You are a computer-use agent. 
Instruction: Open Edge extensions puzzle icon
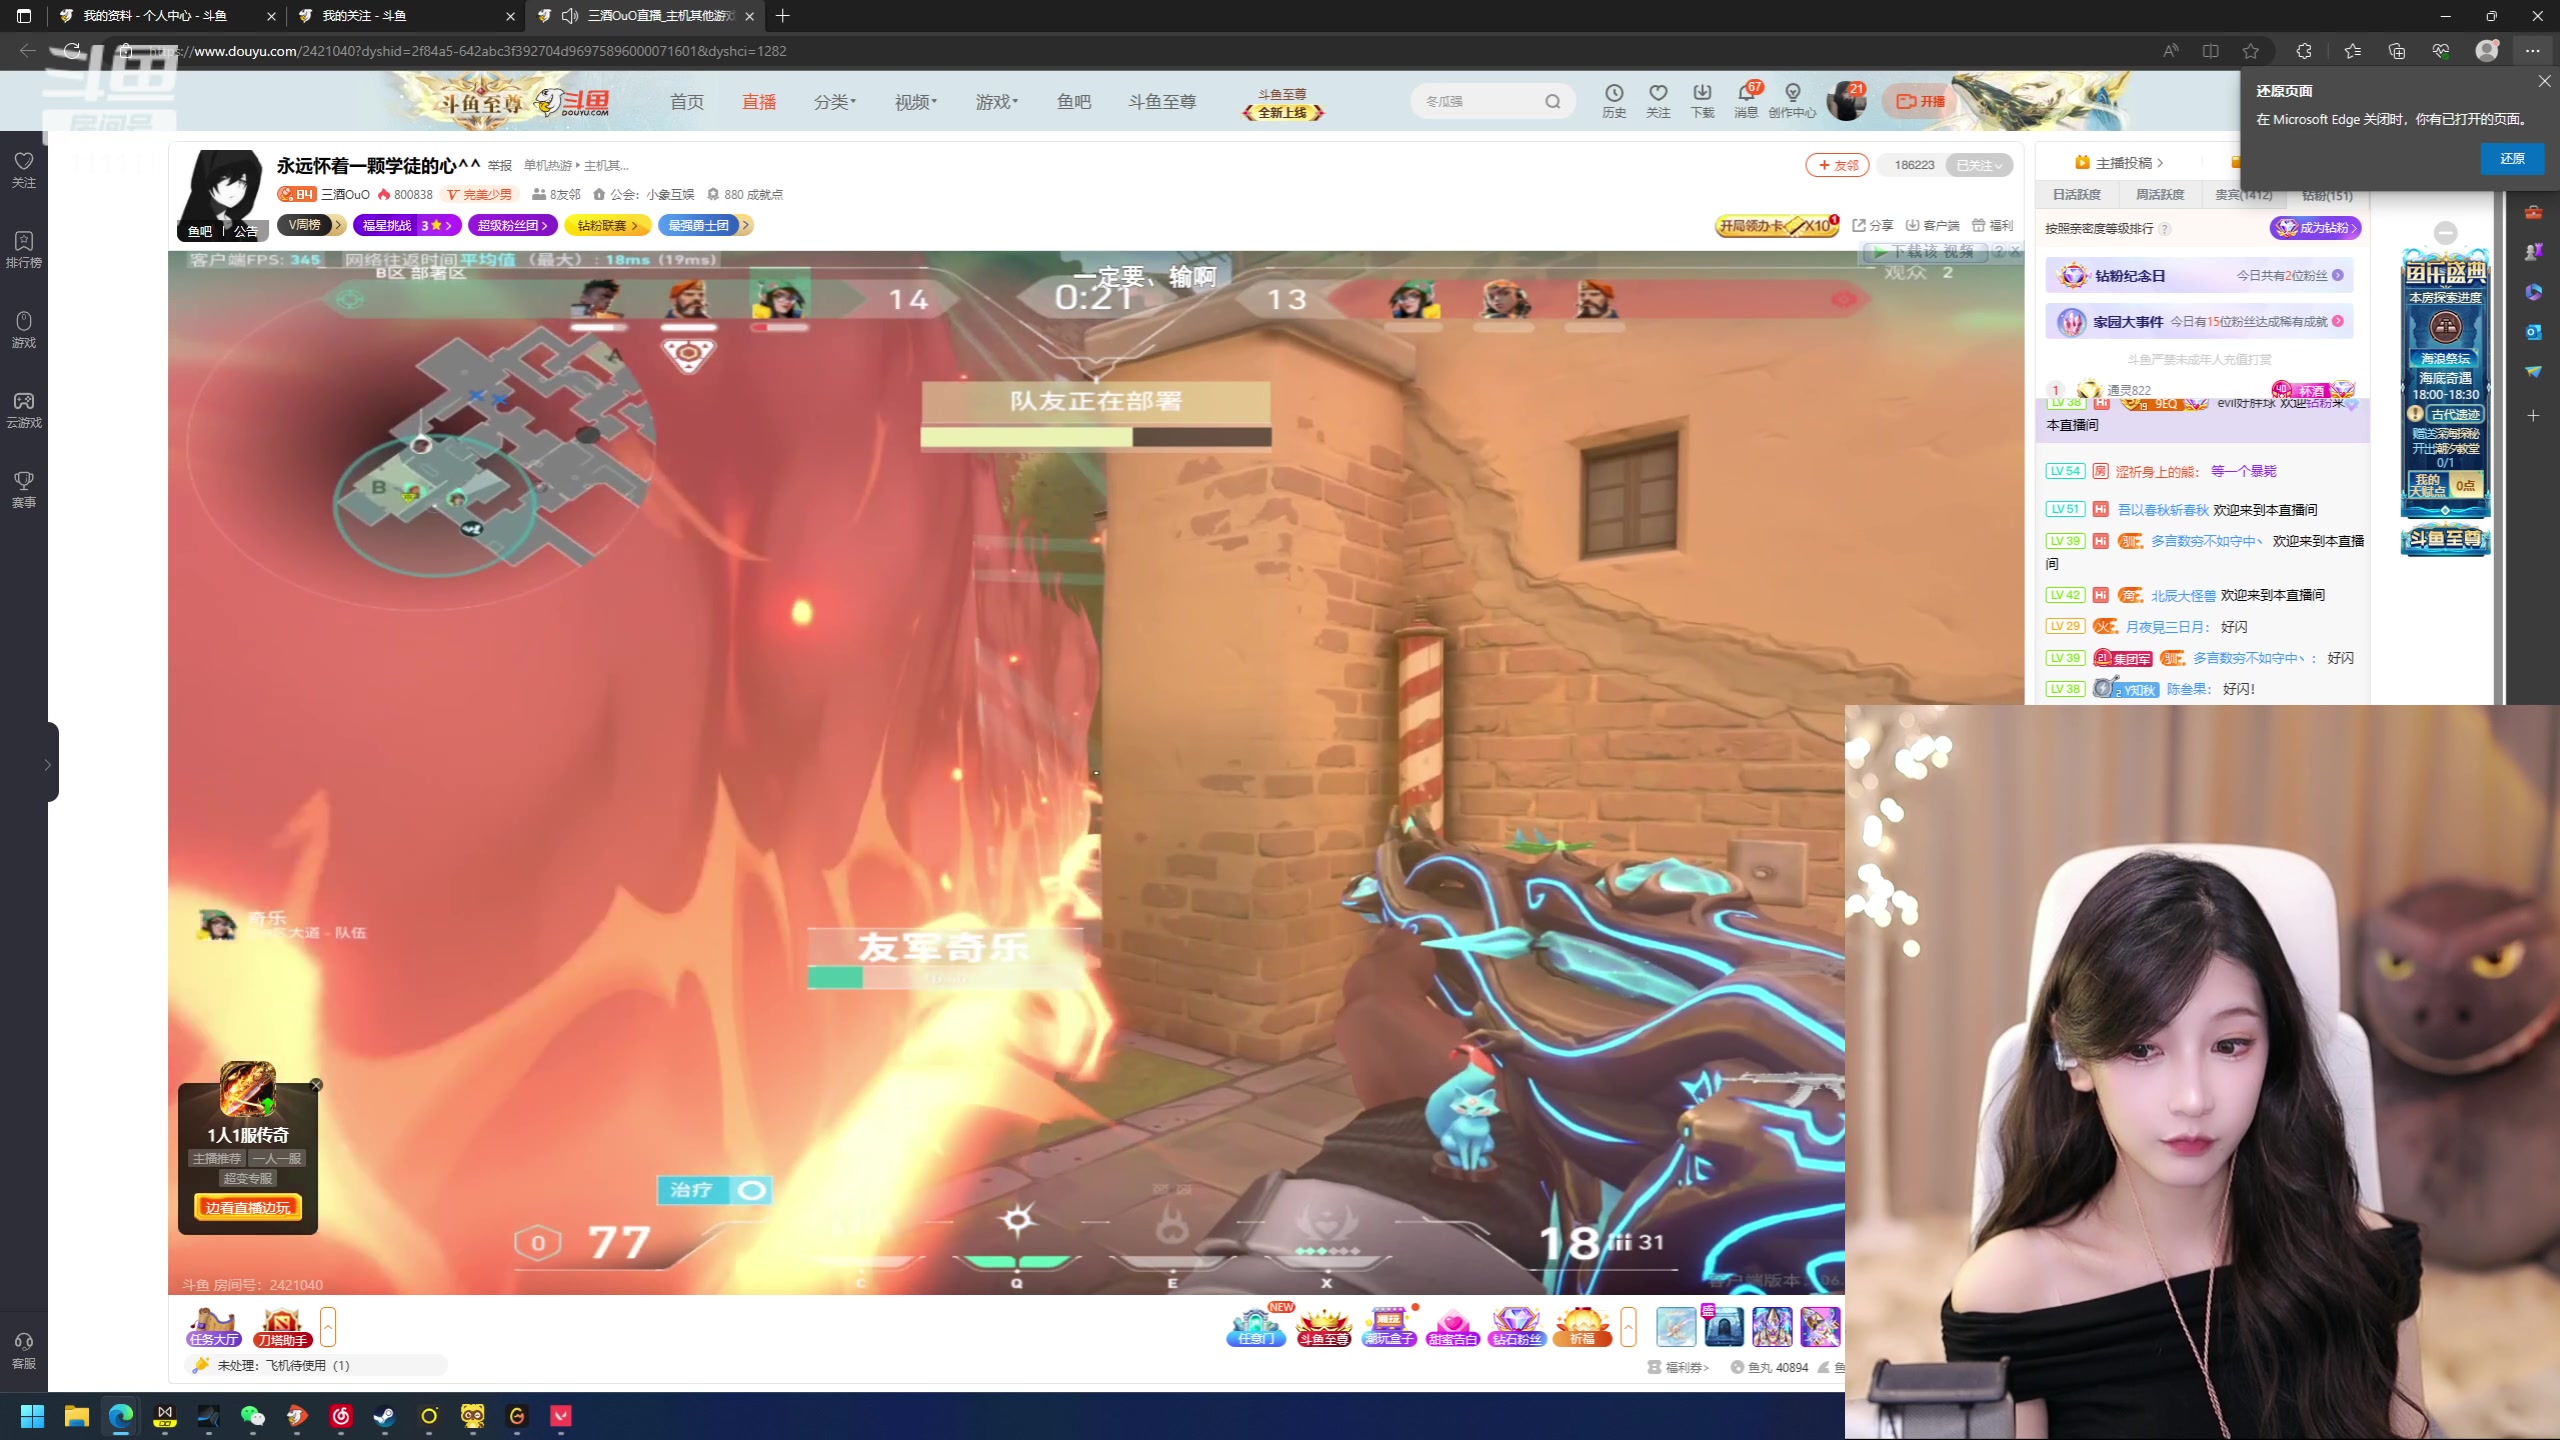(2304, 51)
